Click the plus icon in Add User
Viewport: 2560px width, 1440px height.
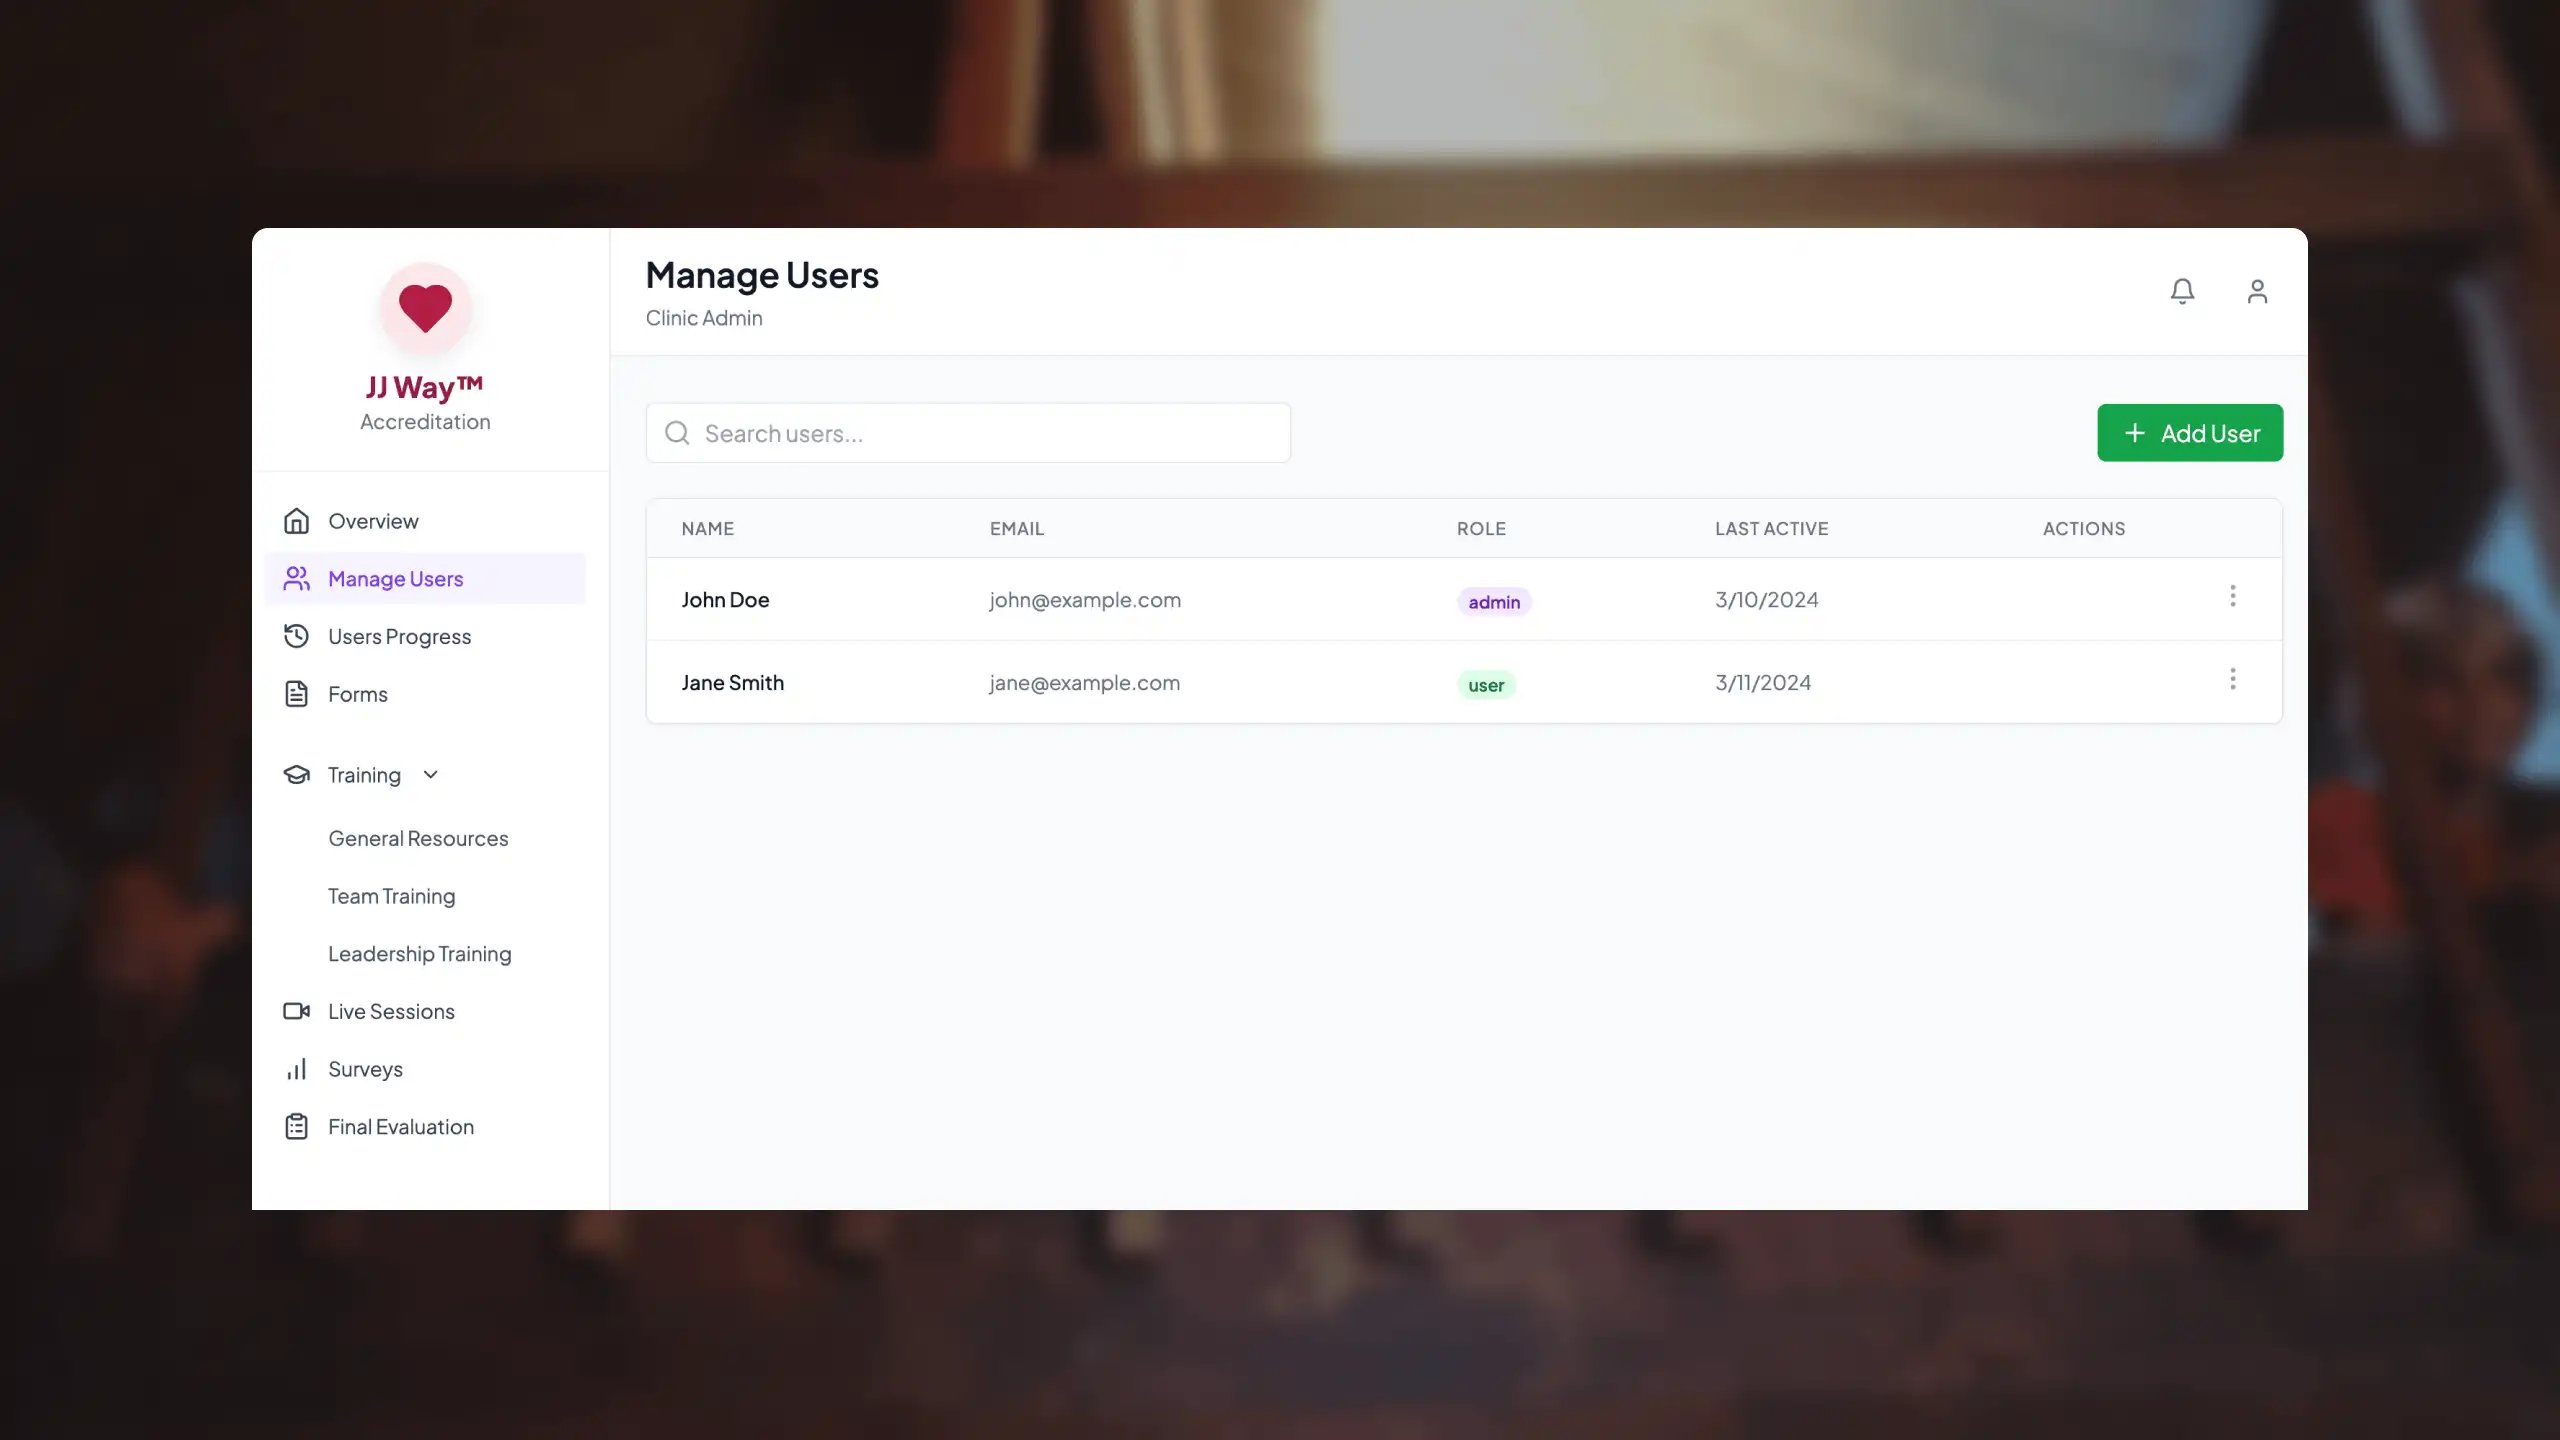pyautogui.click(x=2134, y=433)
